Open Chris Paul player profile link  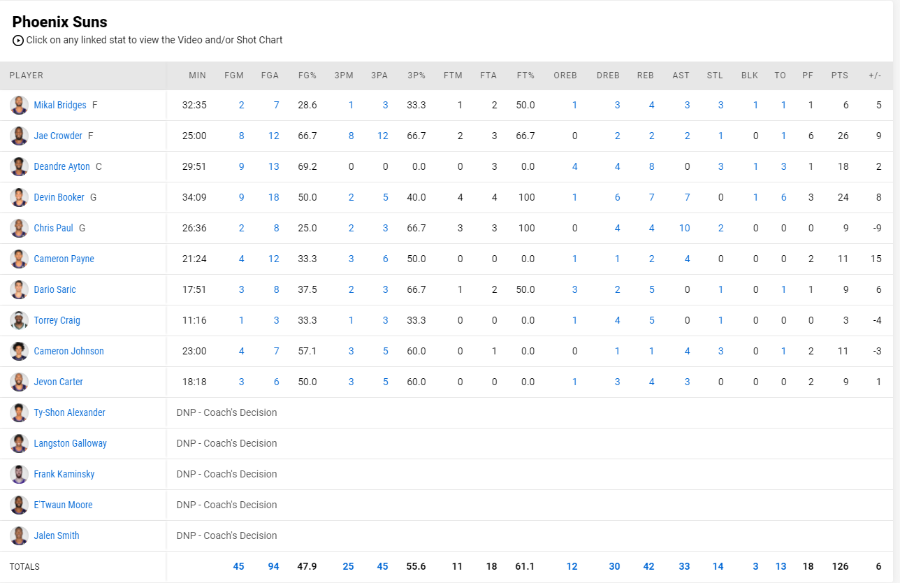click(x=53, y=228)
